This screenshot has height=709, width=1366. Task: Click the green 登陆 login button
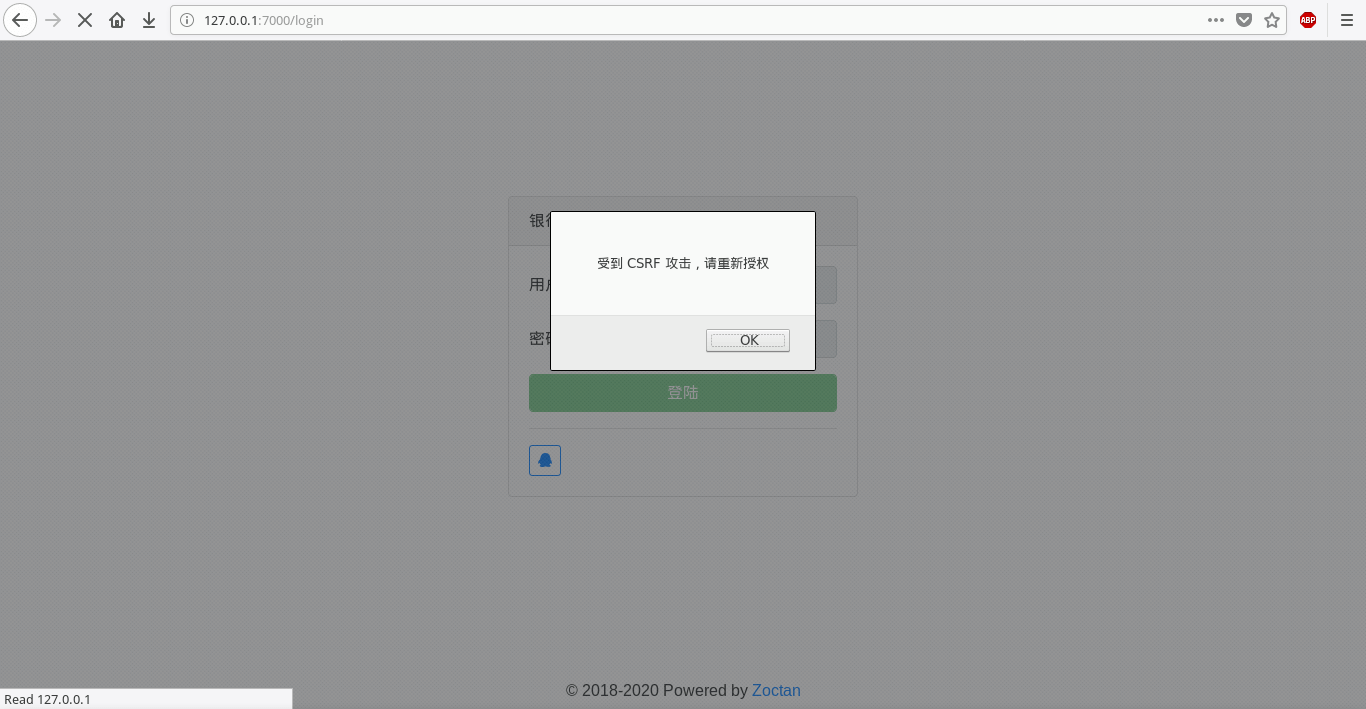pyautogui.click(x=683, y=393)
